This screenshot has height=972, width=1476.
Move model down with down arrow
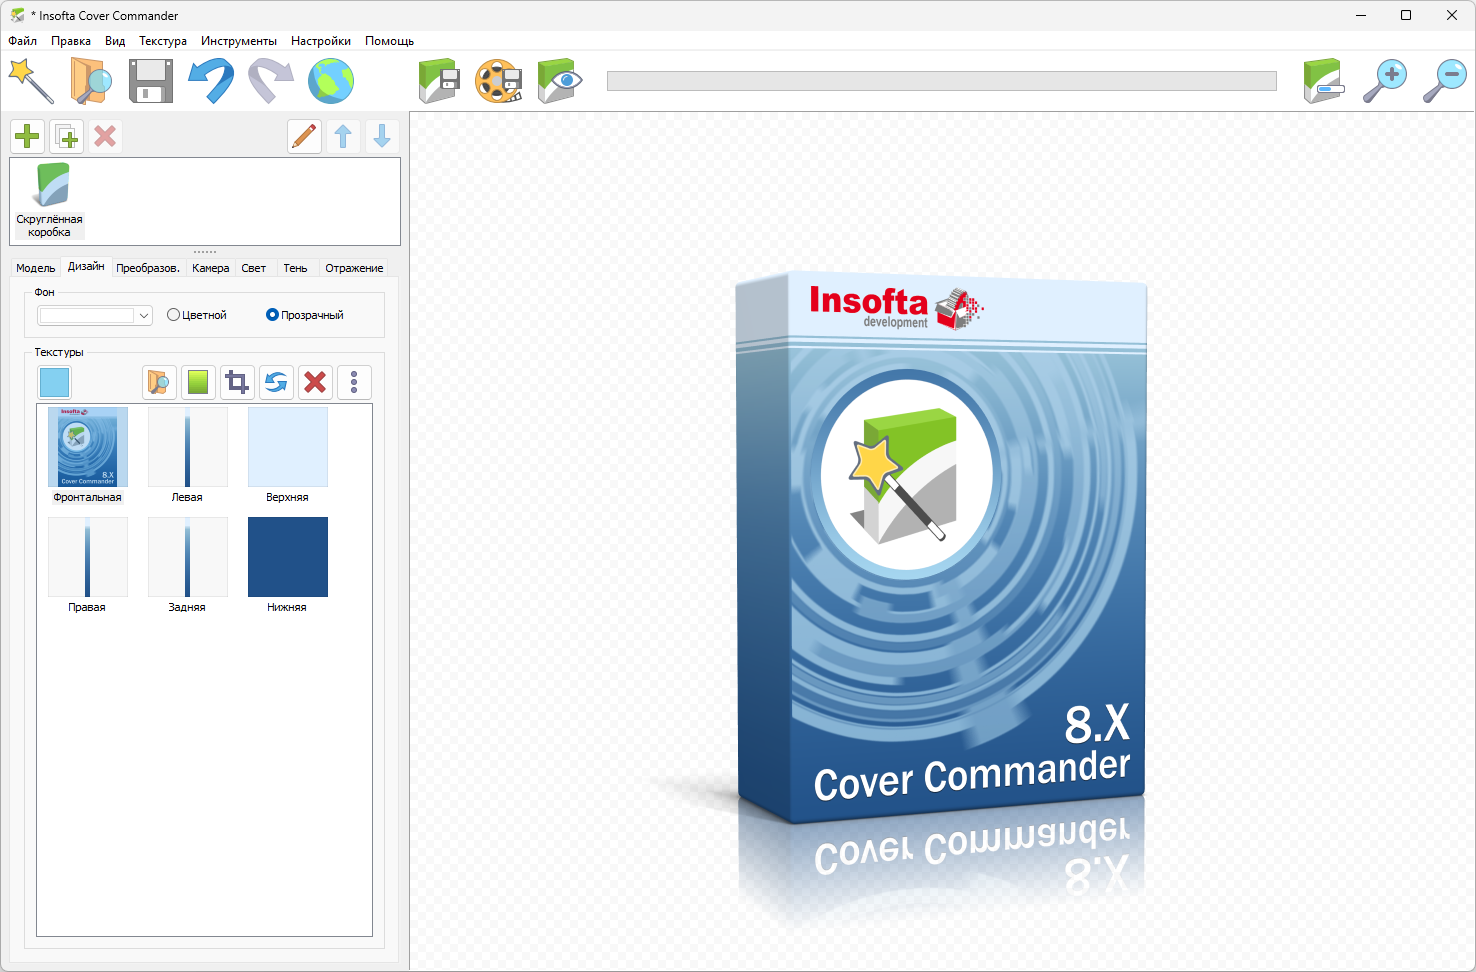click(382, 136)
